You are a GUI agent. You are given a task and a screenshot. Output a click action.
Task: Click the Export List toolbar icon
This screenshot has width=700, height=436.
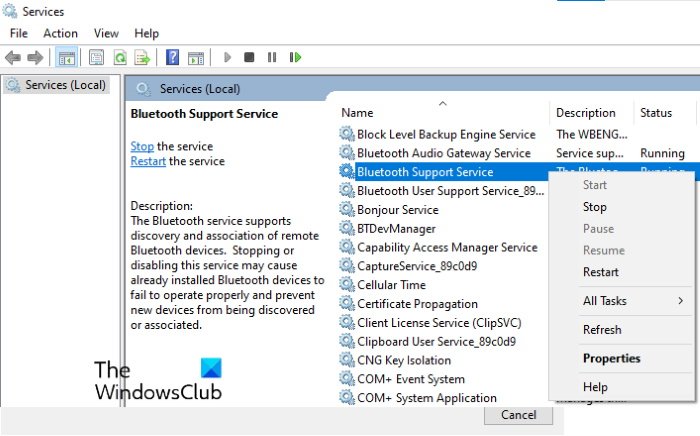point(142,57)
